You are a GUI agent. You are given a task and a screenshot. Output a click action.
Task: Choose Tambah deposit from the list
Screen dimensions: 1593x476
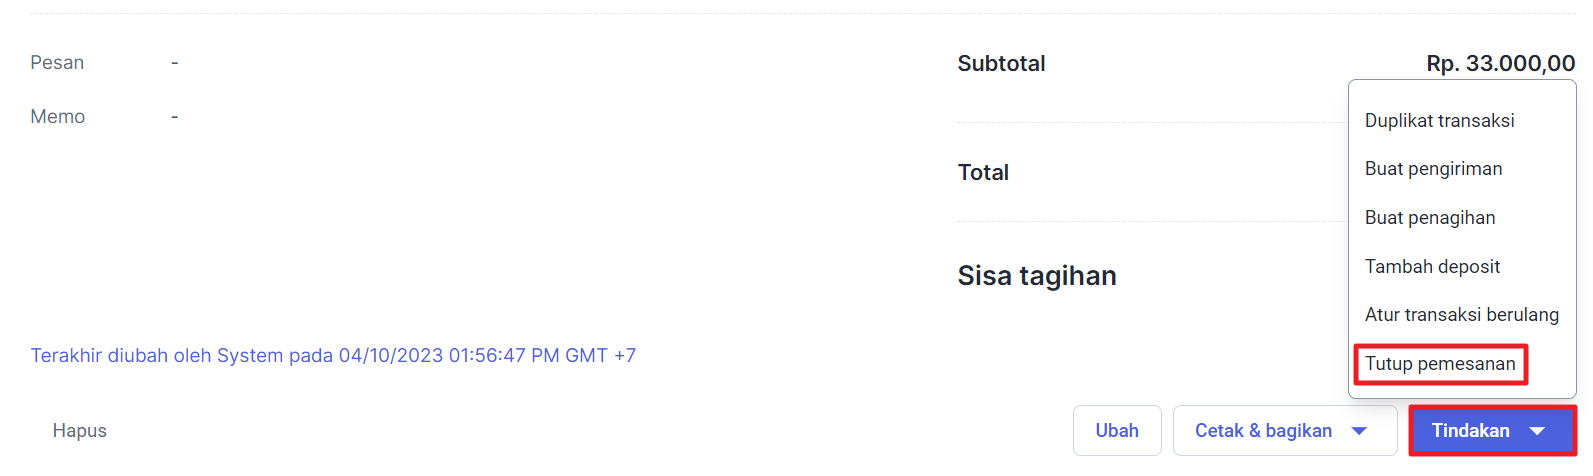coord(1432,267)
